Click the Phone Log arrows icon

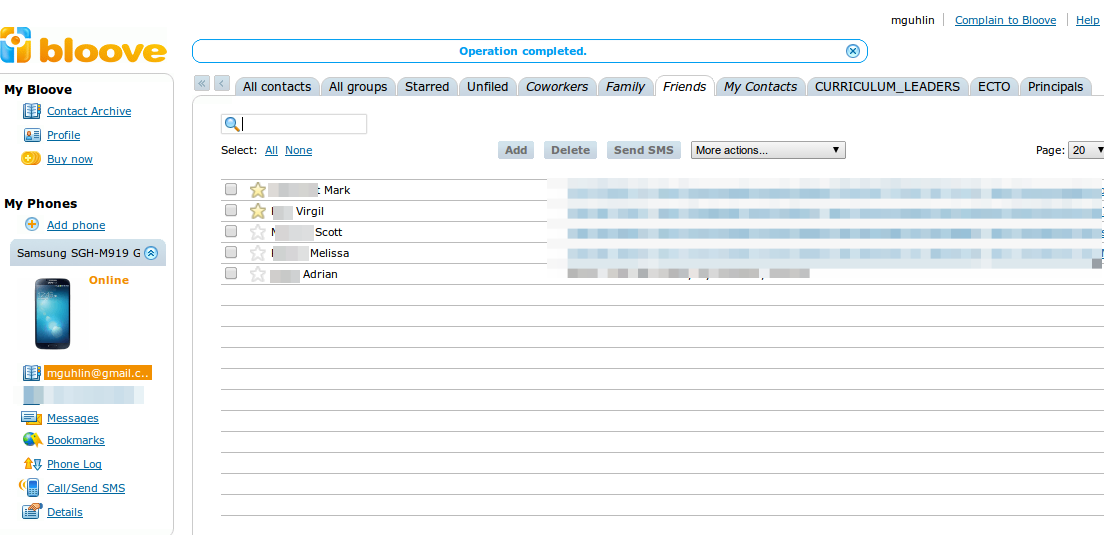click(x=31, y=464)
